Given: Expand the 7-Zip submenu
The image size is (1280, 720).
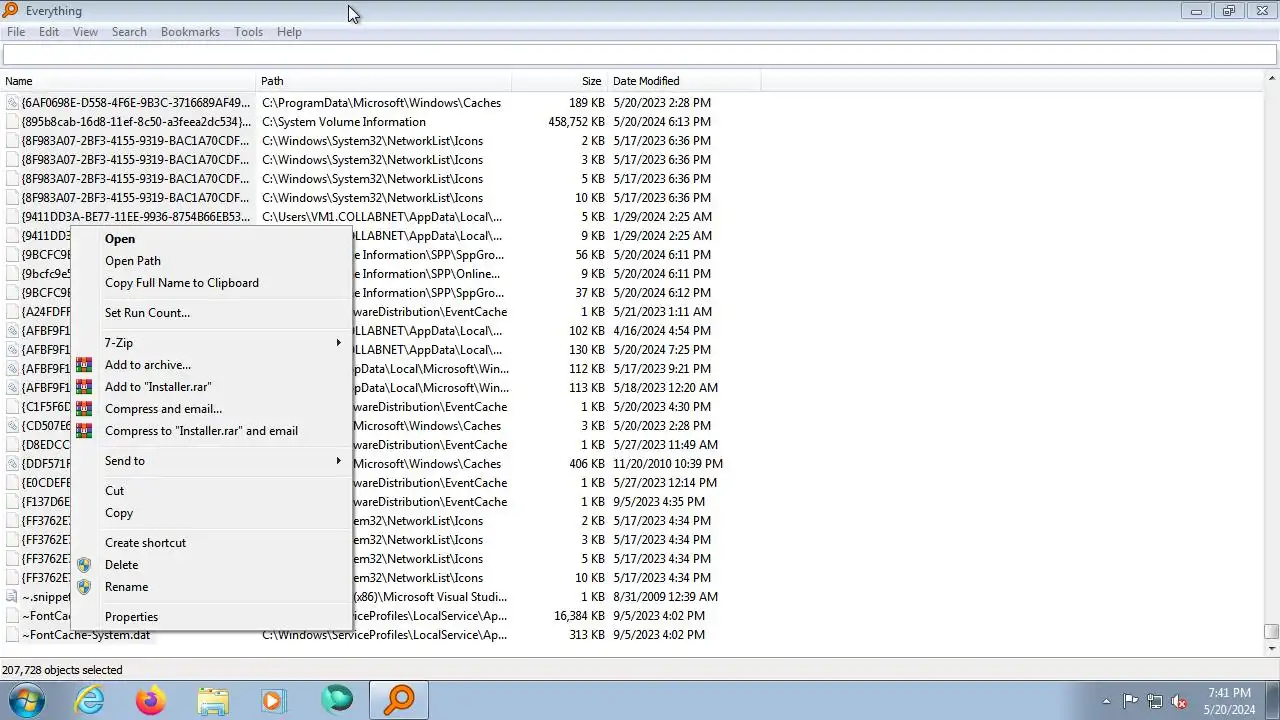Looking at the screenshot, I should point(213,343).
